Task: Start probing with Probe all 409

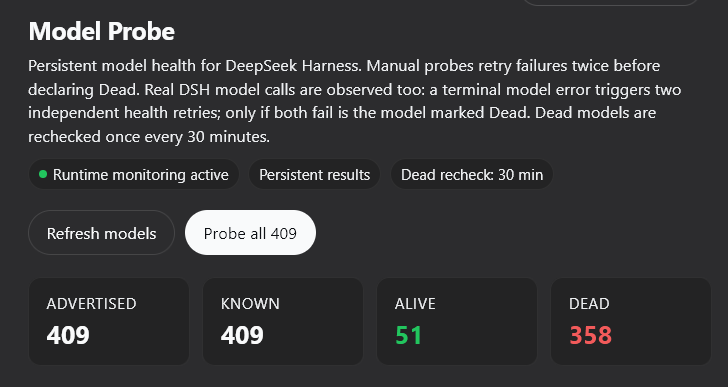Action: (x=250, y=232)
